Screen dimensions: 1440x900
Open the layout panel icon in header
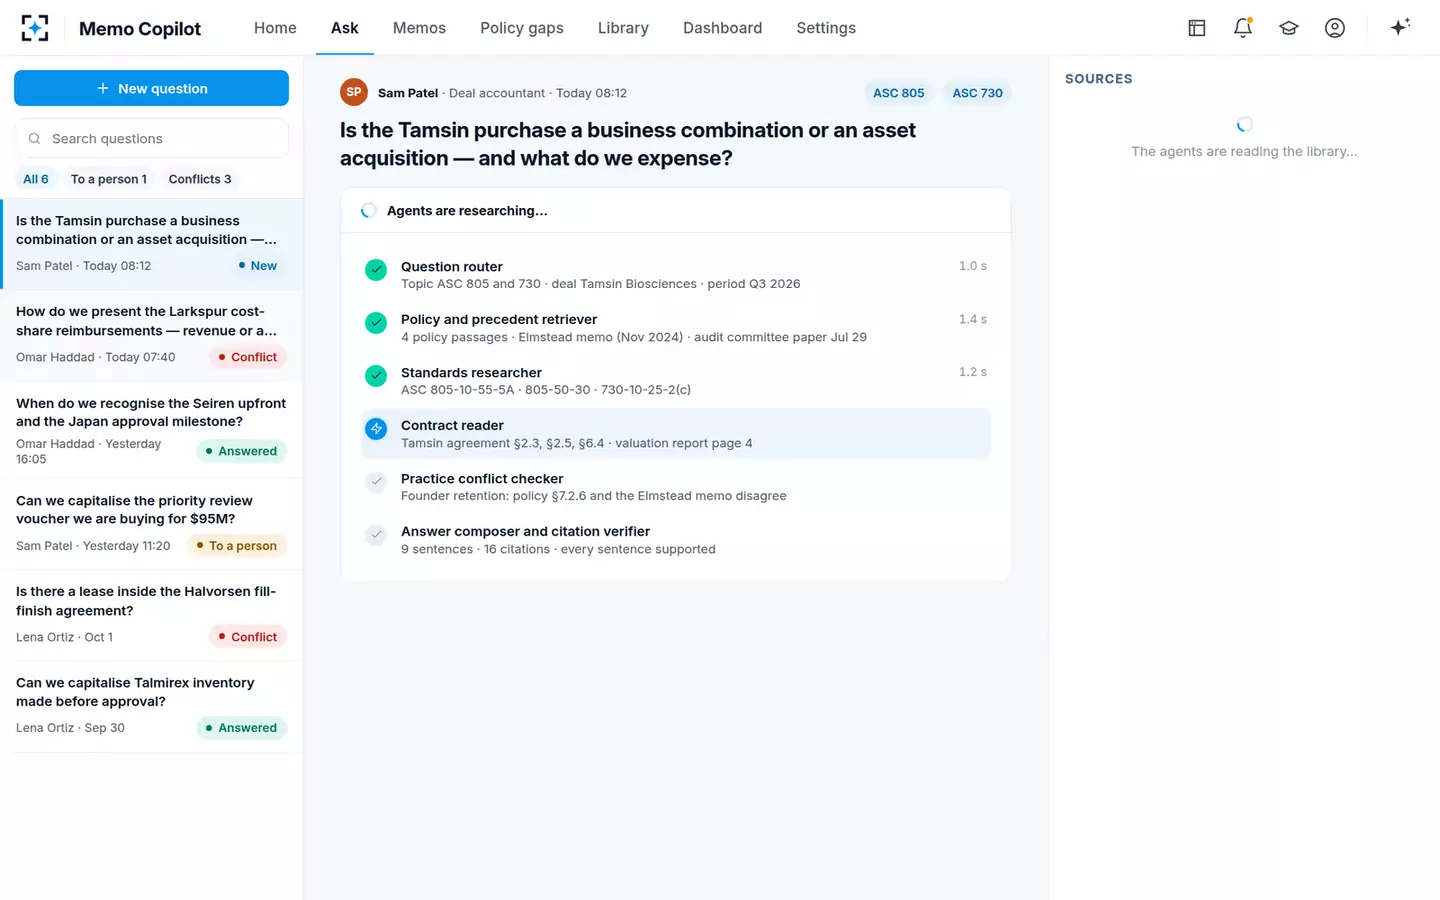(1197, 28)
